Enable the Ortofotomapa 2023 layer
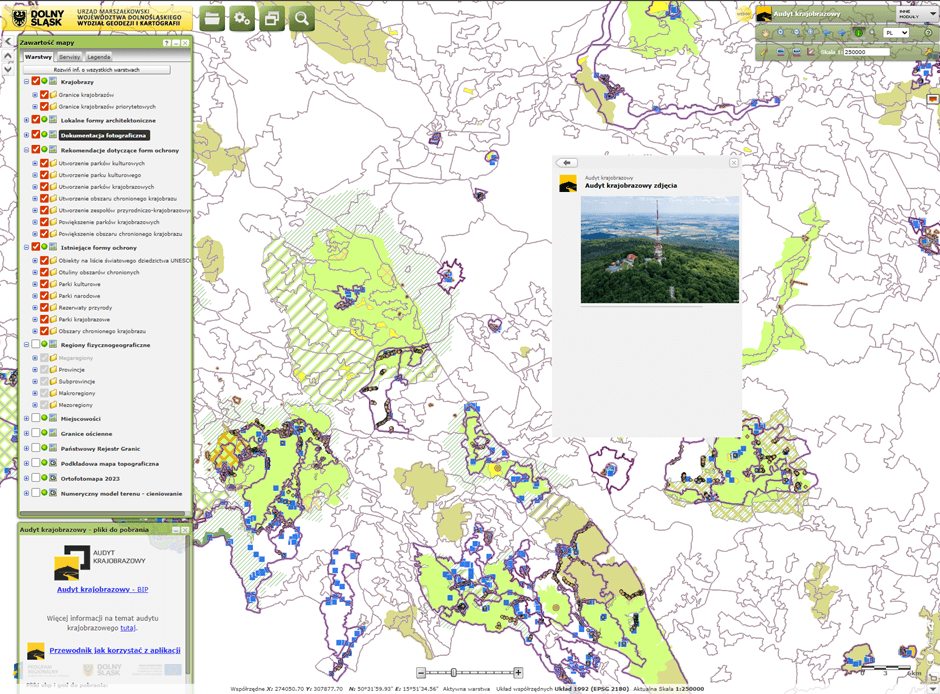Viewport: 940px width, 694px height. [x=36, y=478]
